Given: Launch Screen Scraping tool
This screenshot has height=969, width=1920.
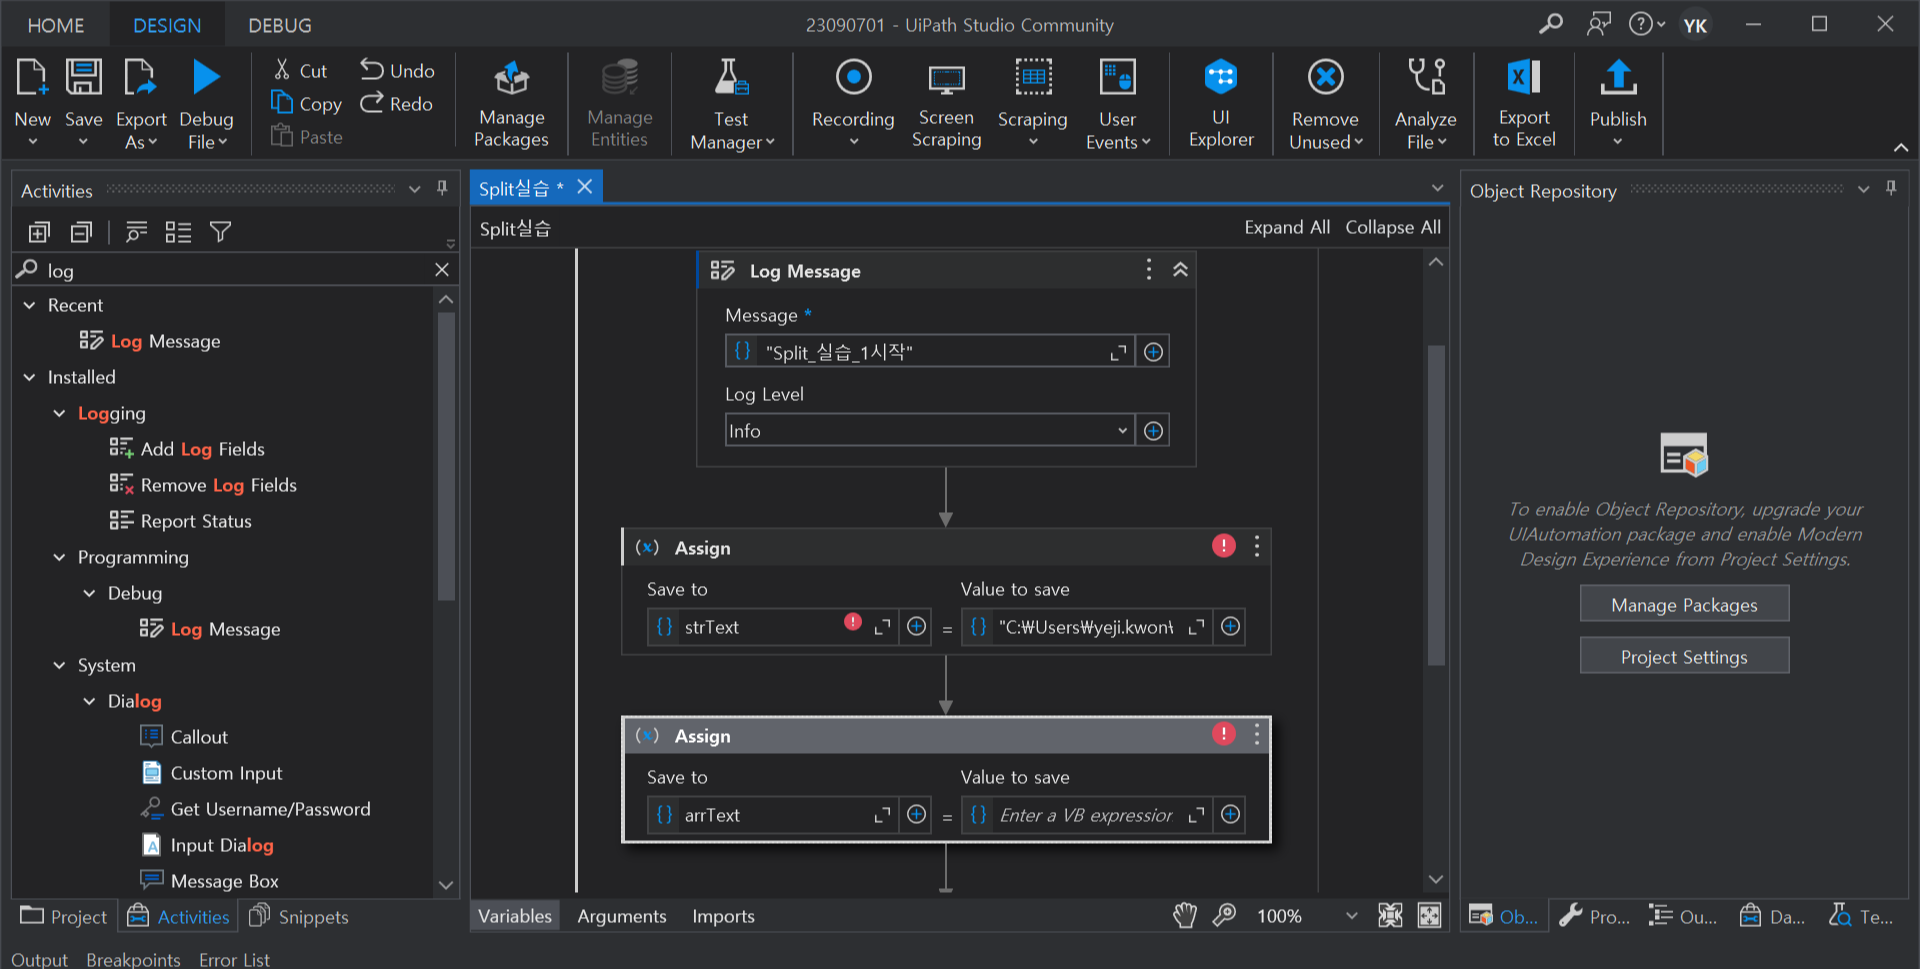Looking at the screenshot, I should [x=946, y=105].
